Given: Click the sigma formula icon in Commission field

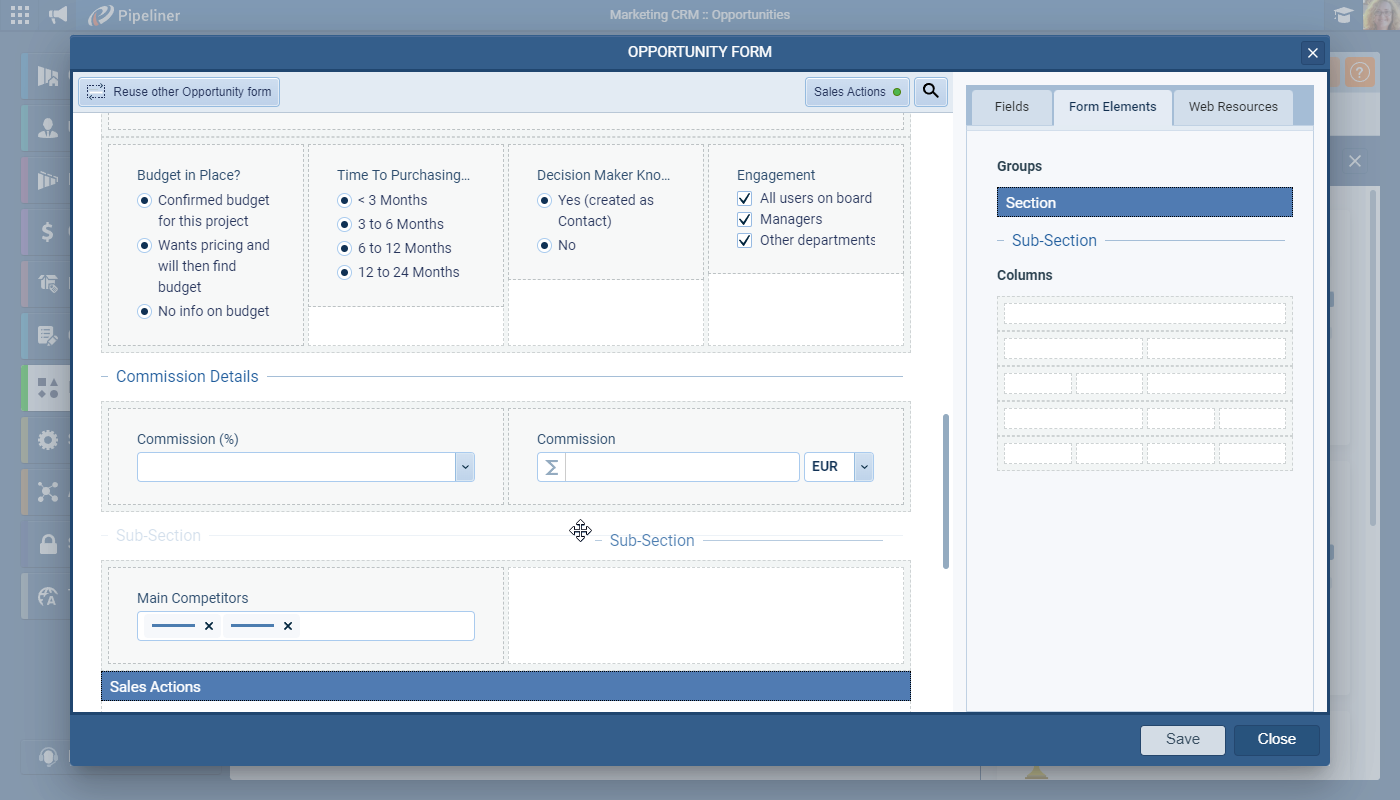Looking at the screenshot, I should (x=551, y=467).
